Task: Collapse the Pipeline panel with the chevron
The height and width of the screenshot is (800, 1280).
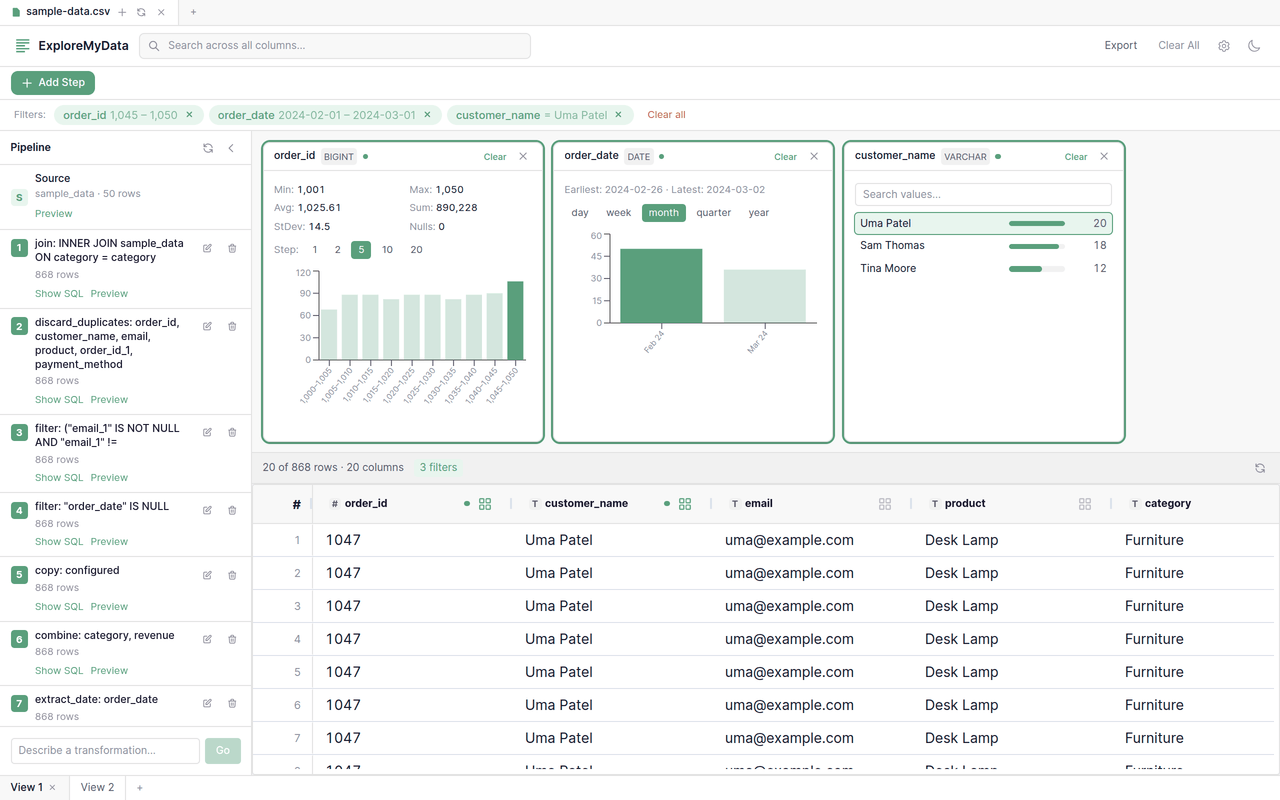Action: pos(231,147)
